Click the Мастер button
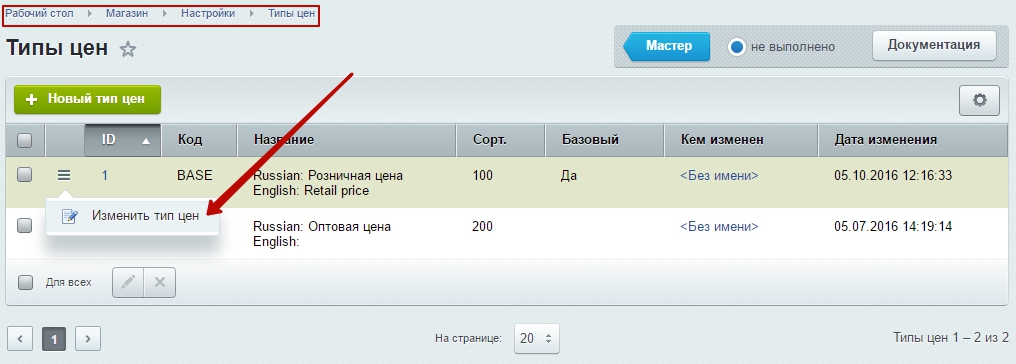Viewport: 1016px width, 364px height. click(x=667, y=47)
